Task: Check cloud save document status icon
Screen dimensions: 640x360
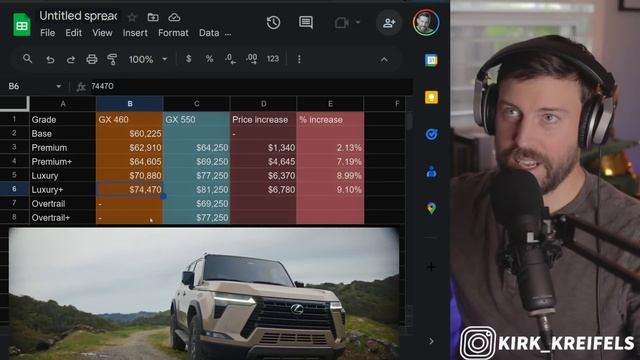Action: click(x=174, y=17)
